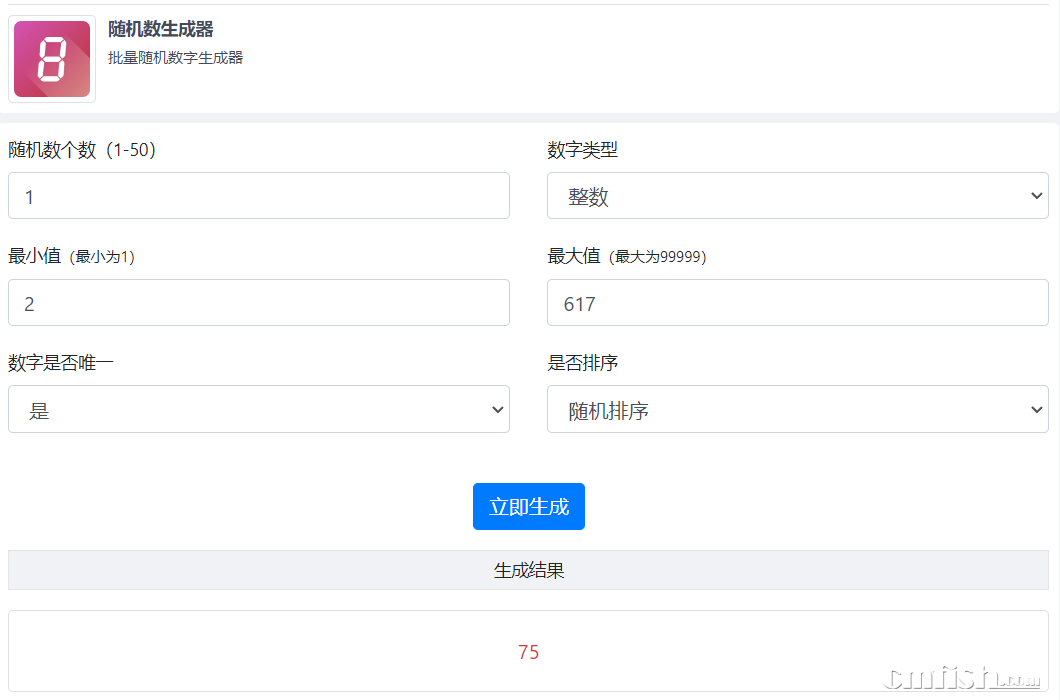Click the 生成结果 header bar
The image size is (1060, 700).
[528, 570]
